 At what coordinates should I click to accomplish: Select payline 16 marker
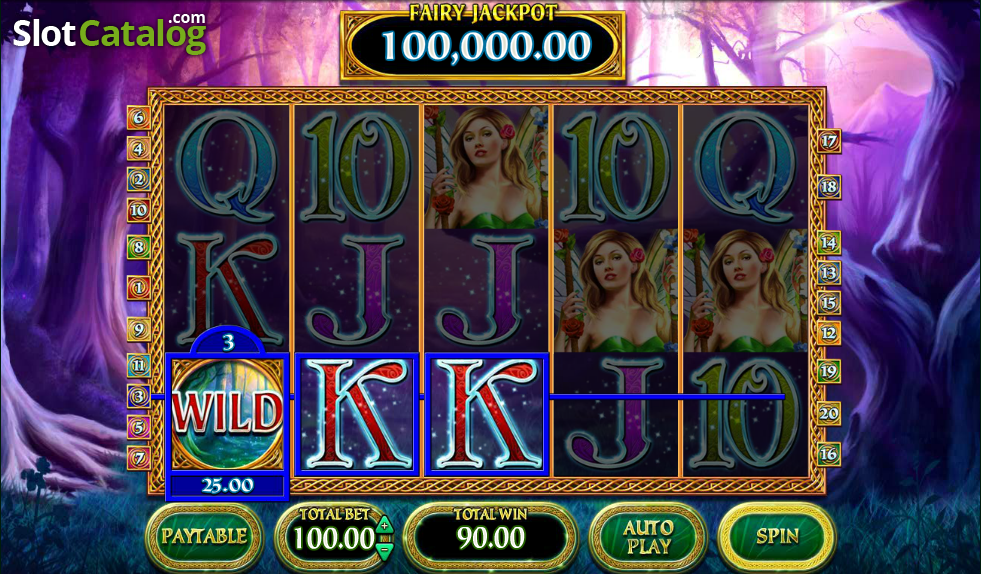pyautogui.click(x=828, y=454)
